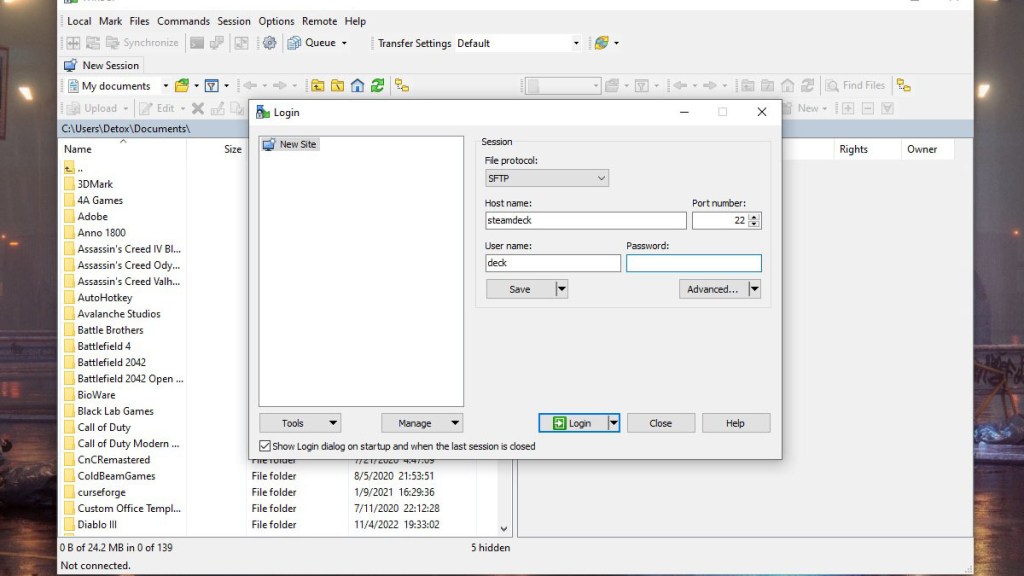Viewport: 1024px width, 576px height.
Task: Open the Login button dropdown arrow
Action: (614, 423)
